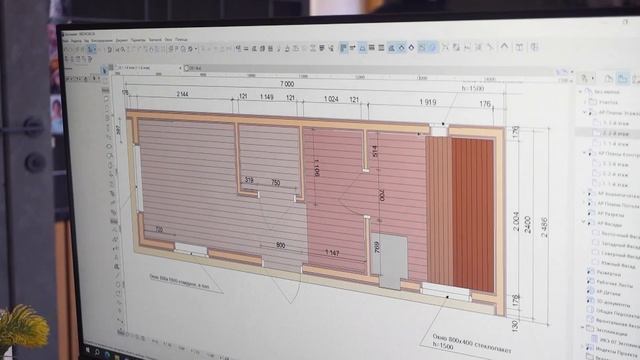640x360 pixels.
Task: Click the Окно 800х400 стеклопакет label
Action: tap(471, 344)
